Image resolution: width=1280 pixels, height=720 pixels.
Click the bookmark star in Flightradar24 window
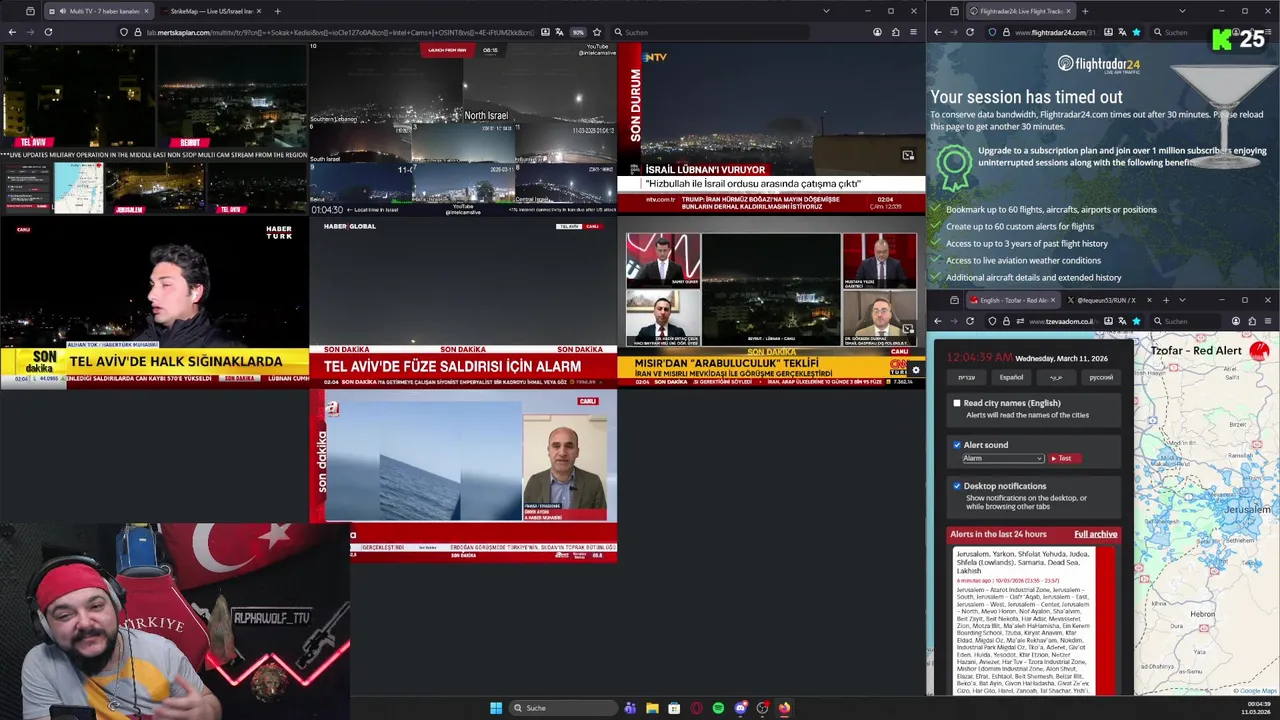1136,32
